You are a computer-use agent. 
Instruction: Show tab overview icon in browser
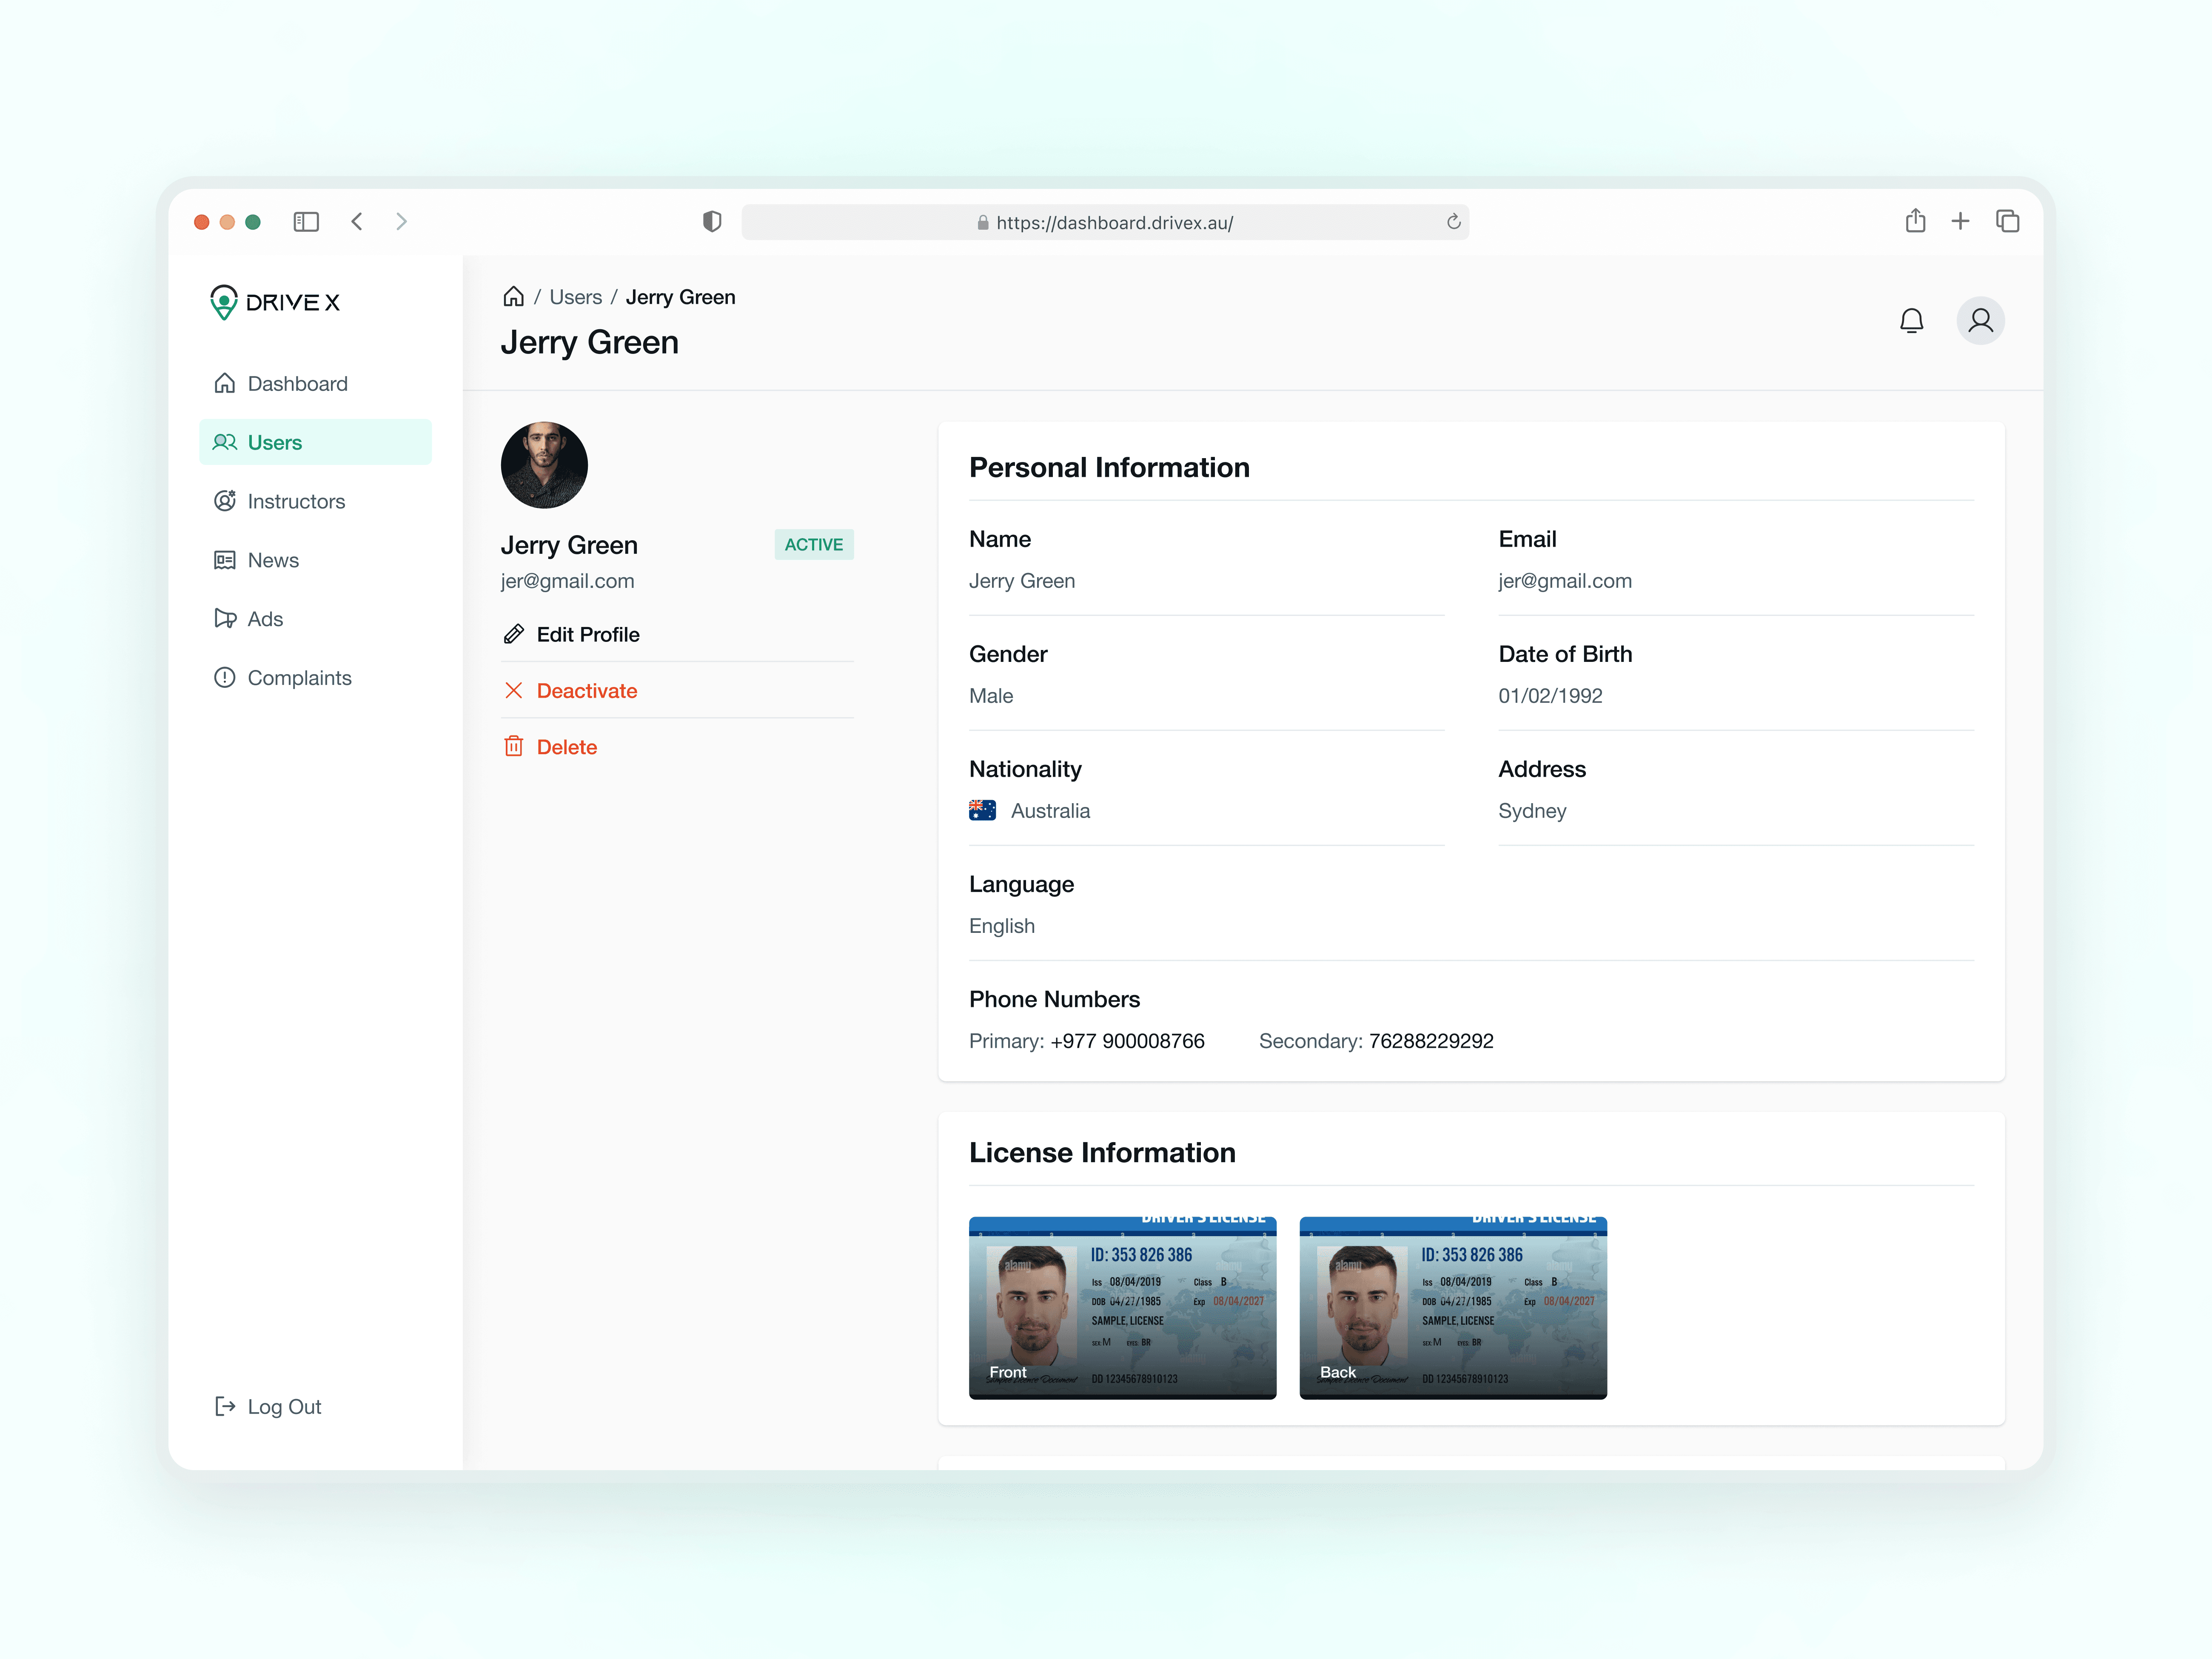[x=2007, y=221]
